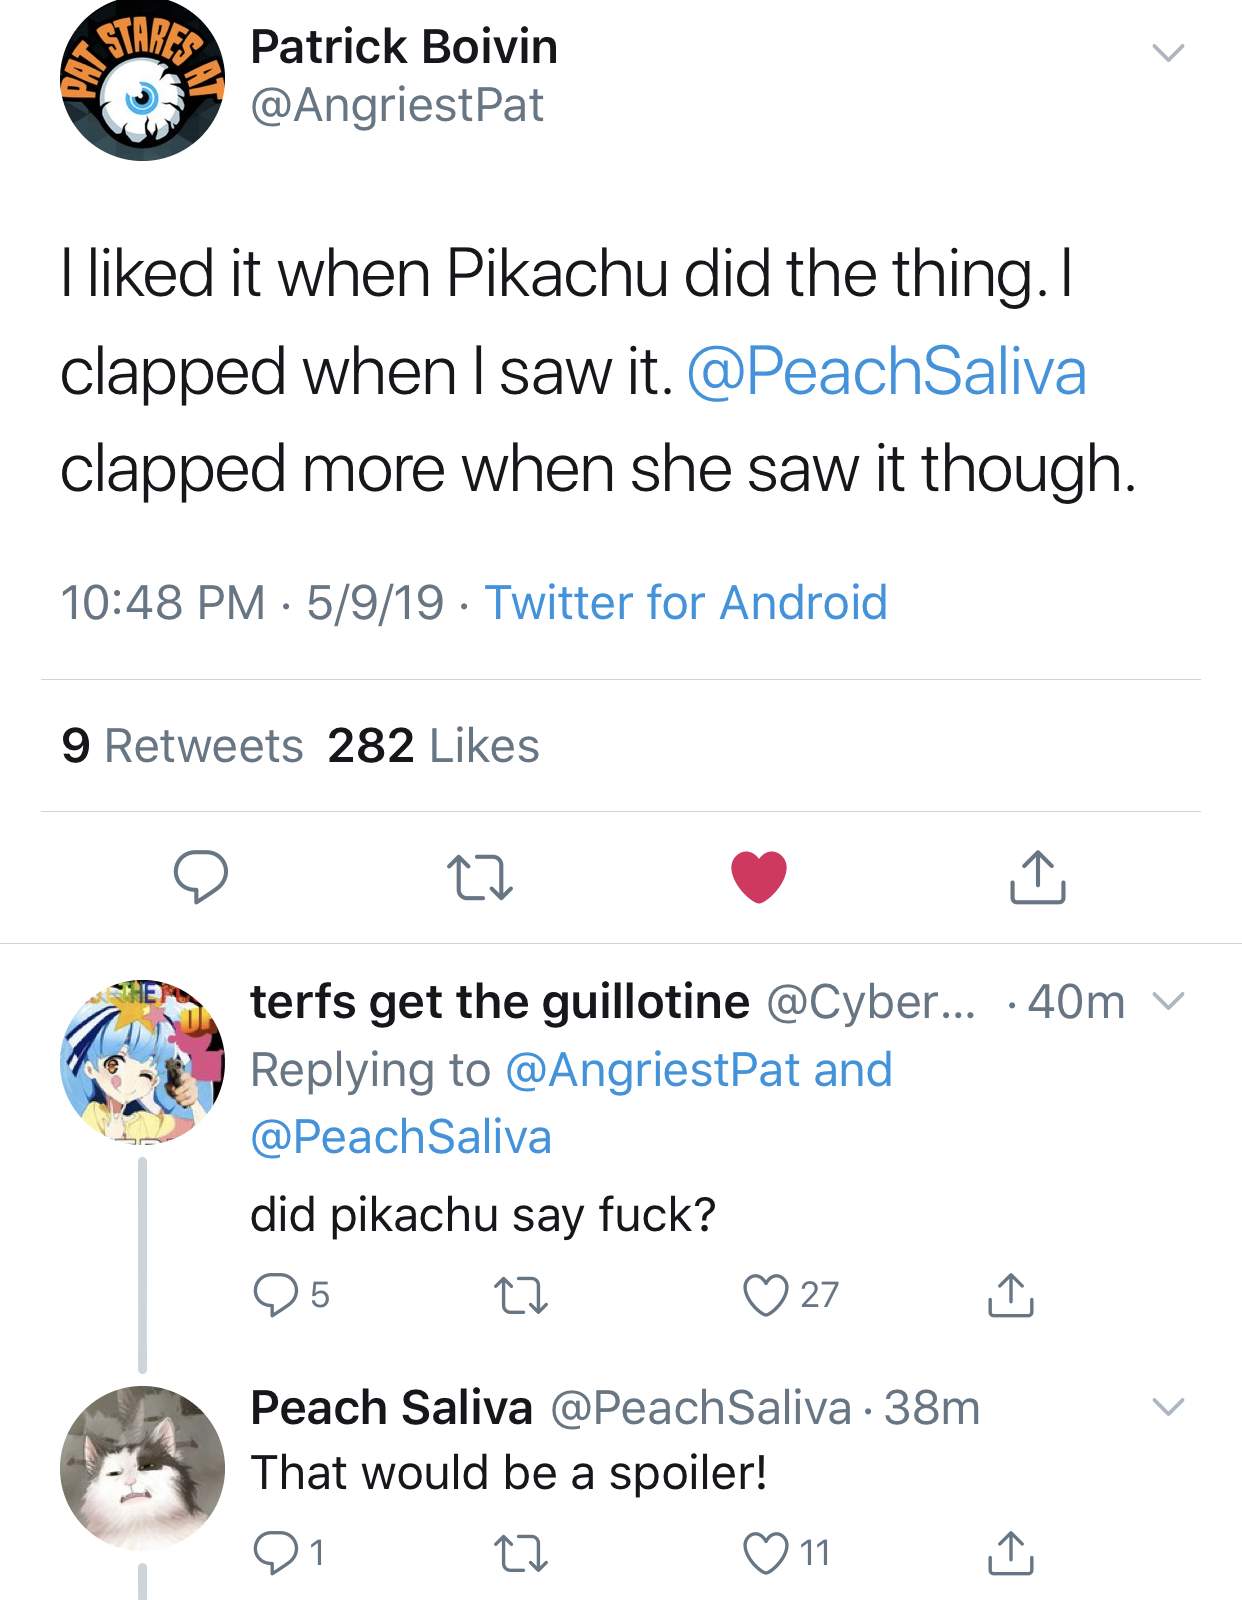Viewport: 1242px width, 1600px height.
Task: Share Peach Saliva's spoiler reply
Action: [1011, 1553]
